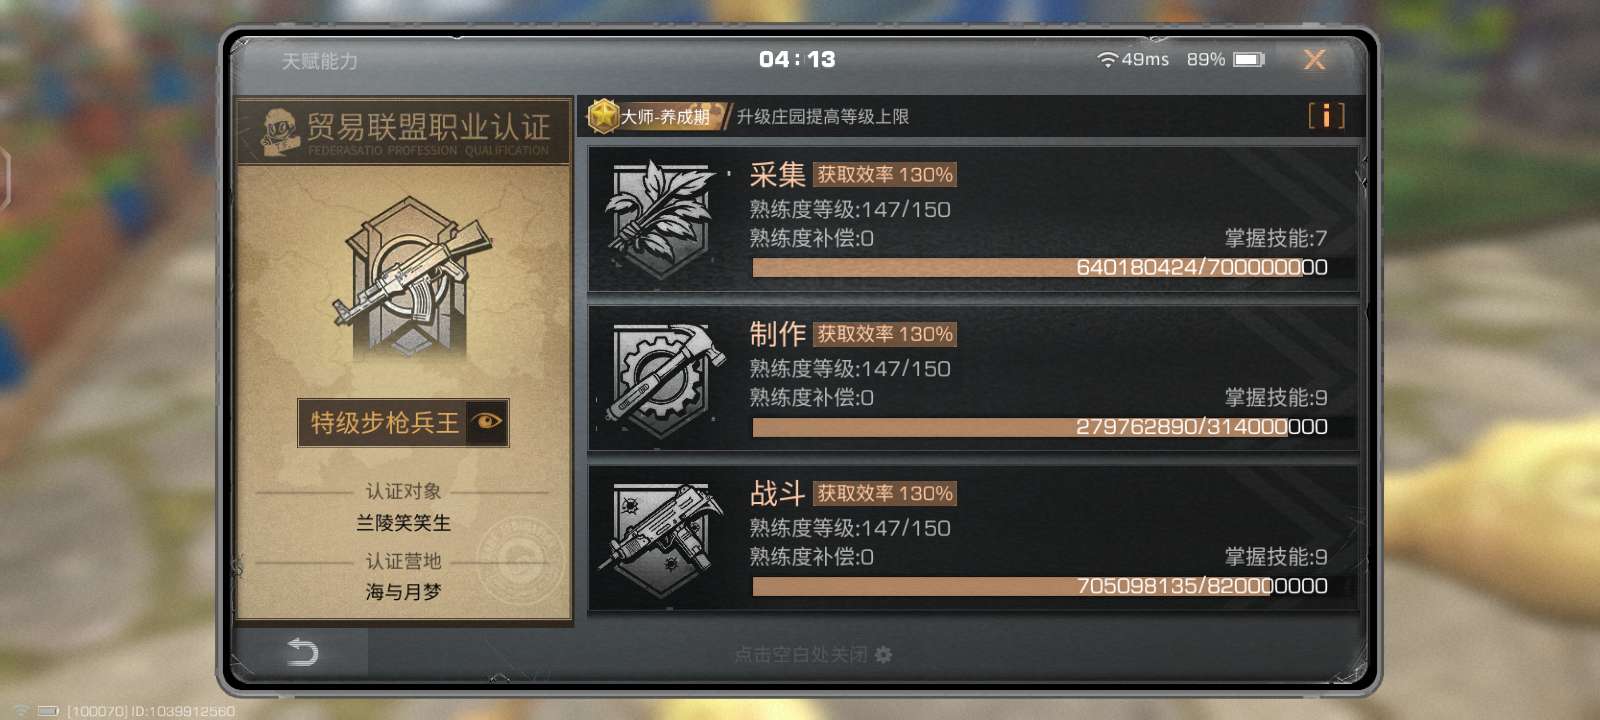This screenshot has width=1600, height=720.
Task: Click the gear icon beside 点击空白处关闭
Action: coord(883,654)
